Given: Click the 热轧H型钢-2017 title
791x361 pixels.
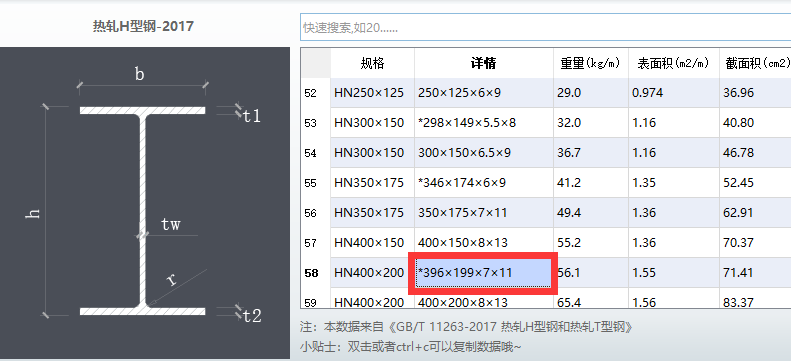Looking at the screenshot, I should coord(143,26).
